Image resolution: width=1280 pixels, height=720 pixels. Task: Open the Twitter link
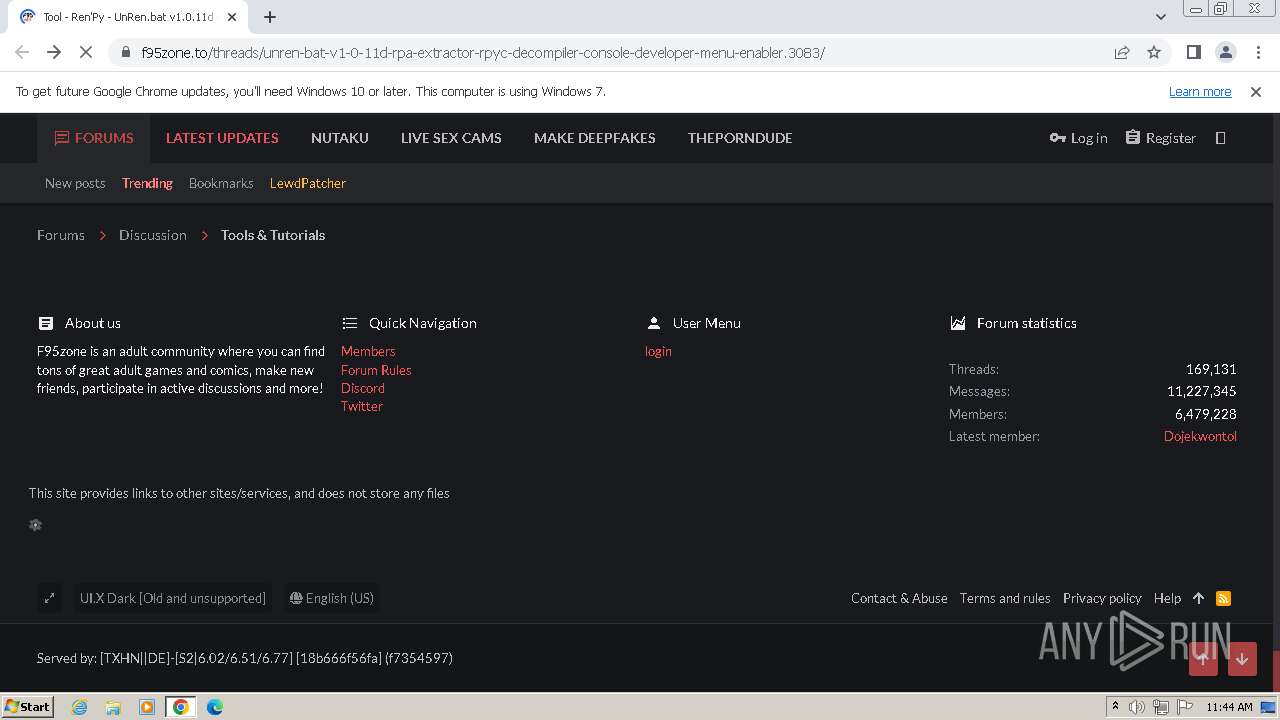click(x=362, y=406)
